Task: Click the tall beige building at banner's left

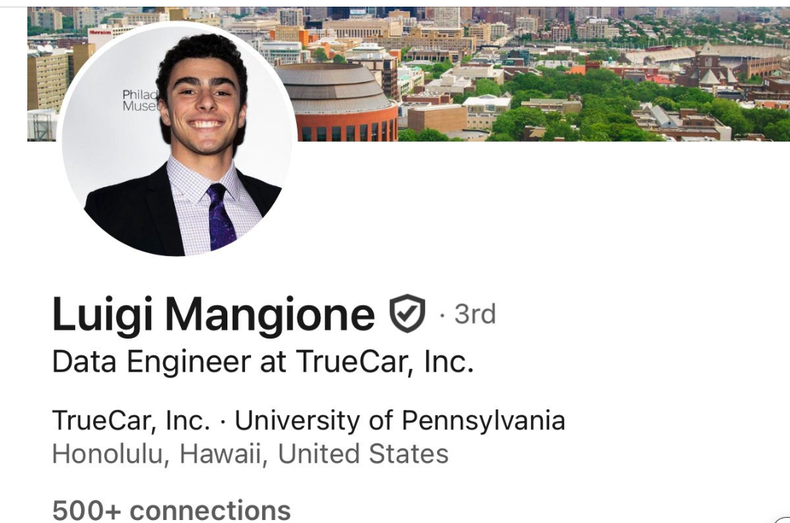Action: [x=48, y=81]
